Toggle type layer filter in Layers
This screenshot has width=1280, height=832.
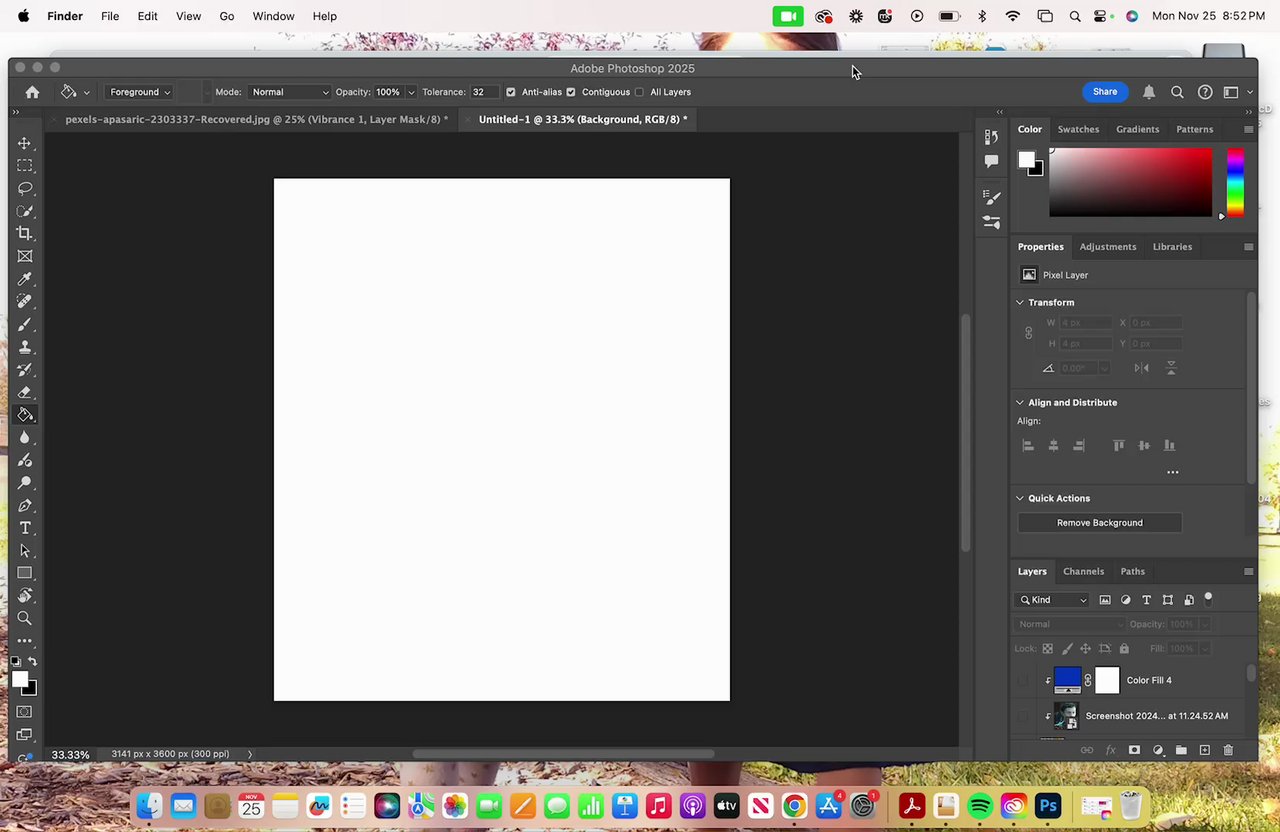click(x=1147, y=600)
